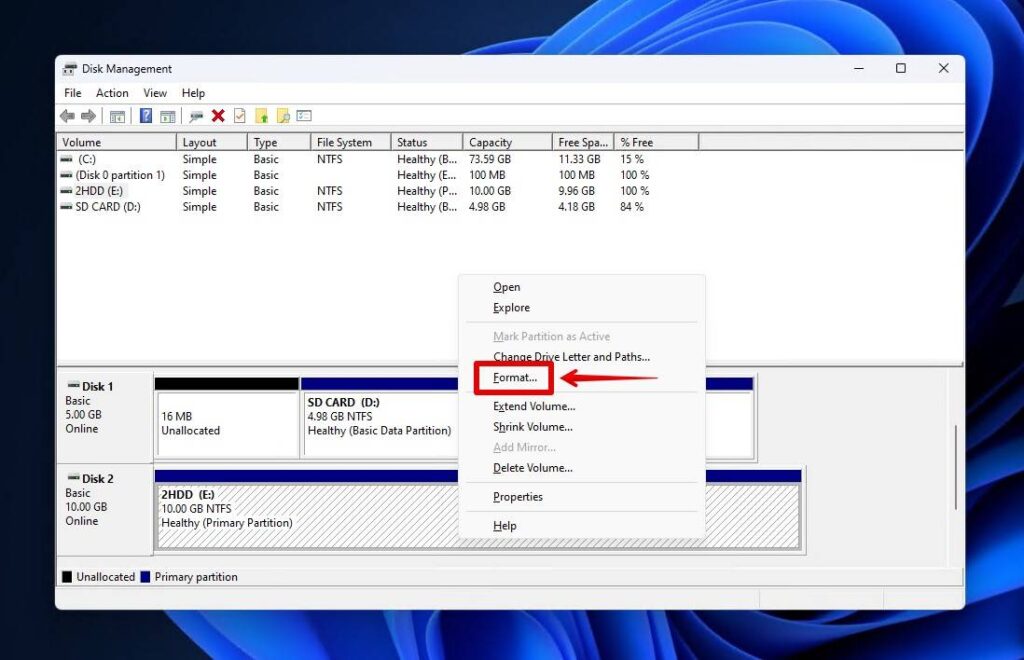The image size is (1024, 660).
Task: Click the Forward navigation arrow icon
Action: coord(89,115)
